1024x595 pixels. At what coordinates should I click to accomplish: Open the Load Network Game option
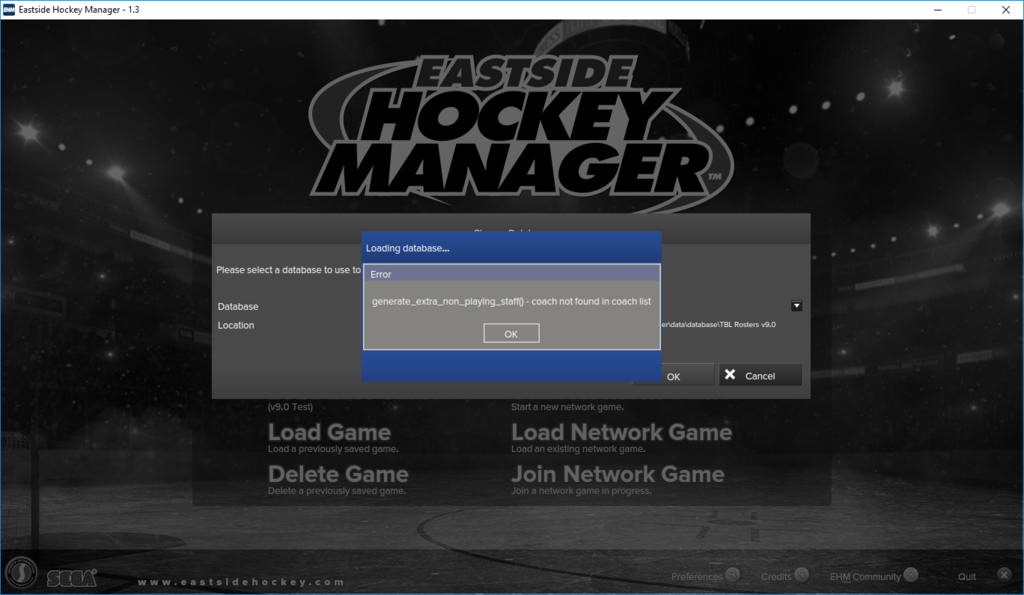[x=622, y=432]
